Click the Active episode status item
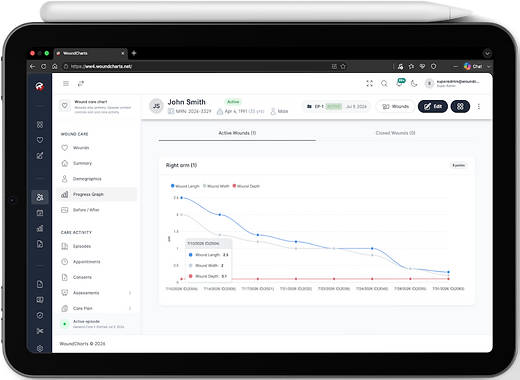 click(97, 324)
